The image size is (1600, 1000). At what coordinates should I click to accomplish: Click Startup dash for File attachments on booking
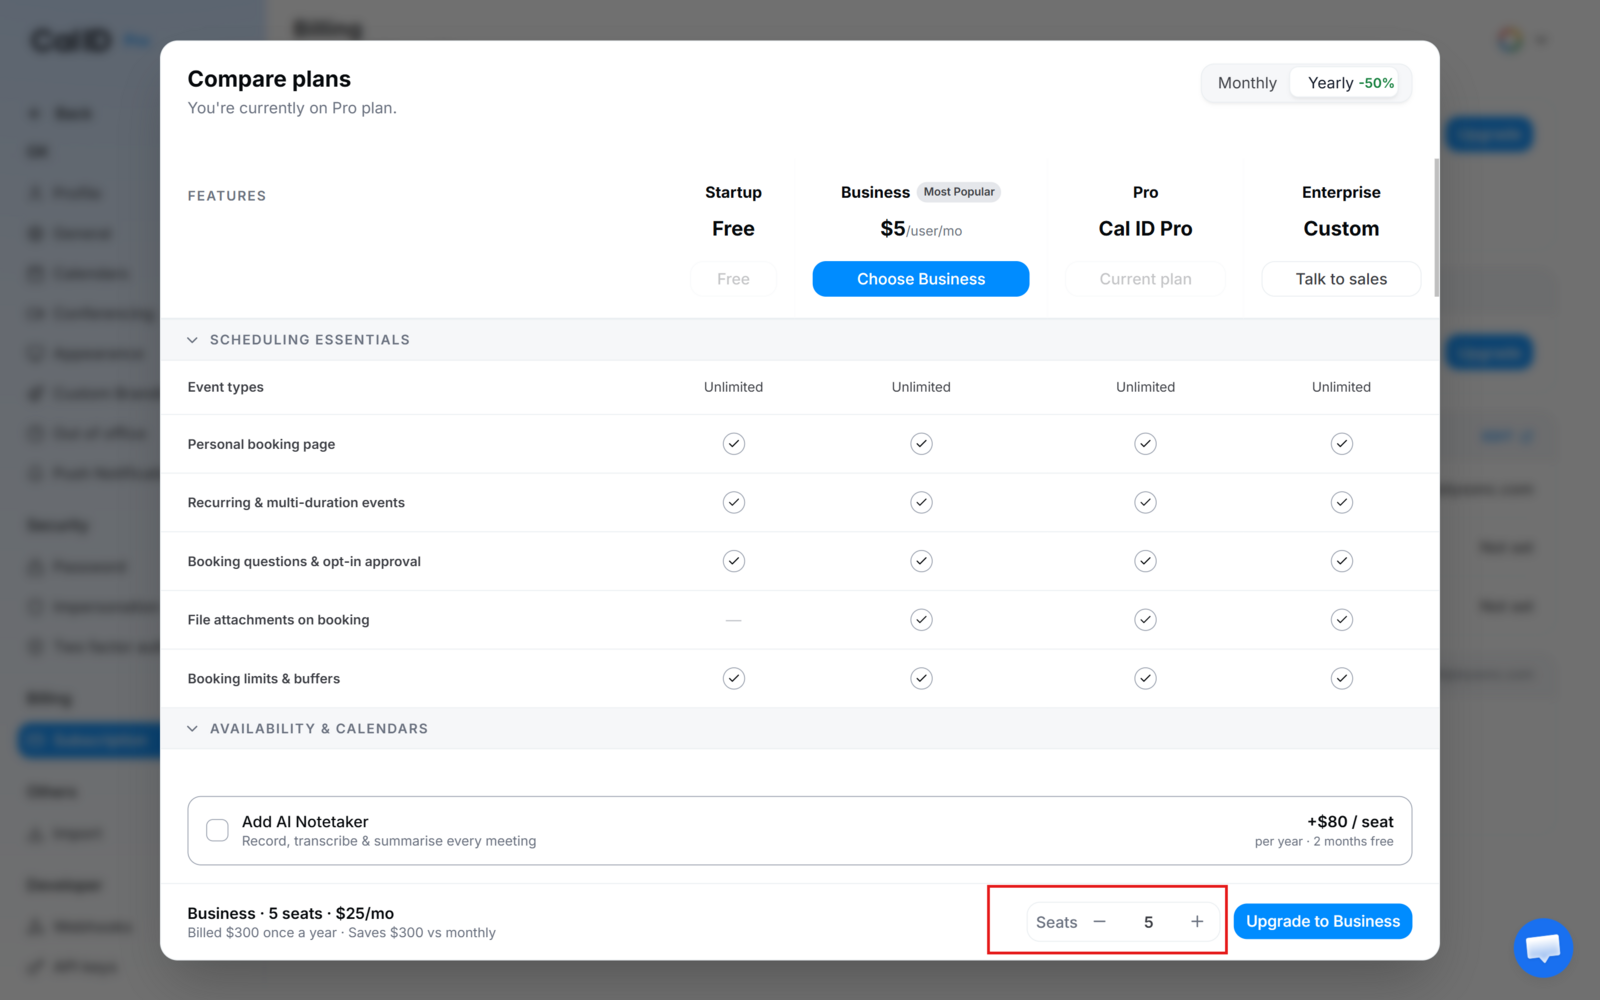tap(733, 620)
